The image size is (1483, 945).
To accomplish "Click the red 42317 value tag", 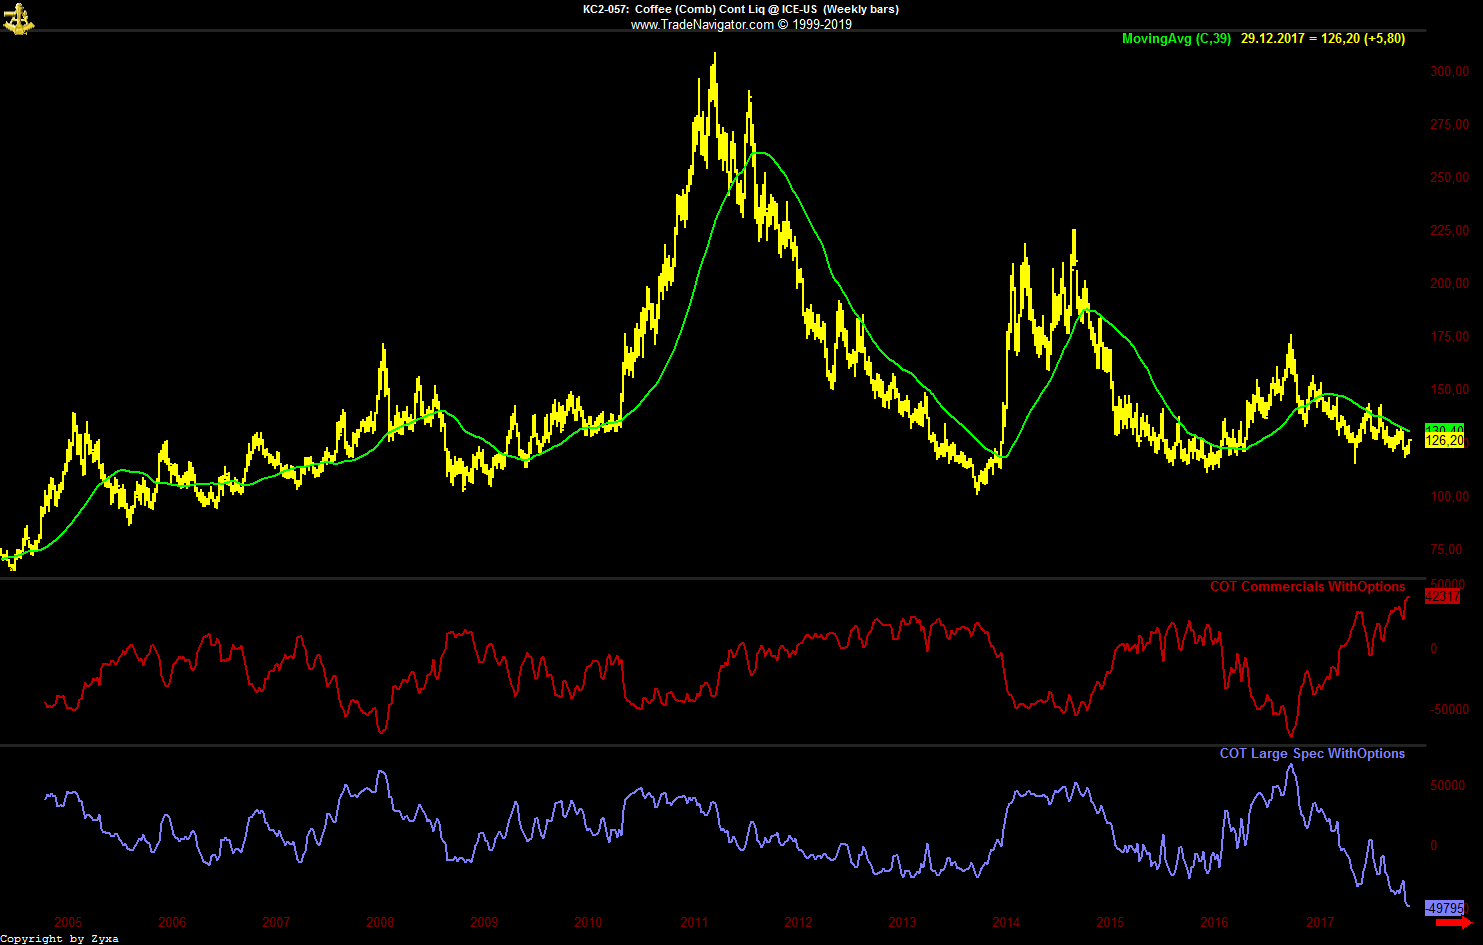I will 1442,597.
